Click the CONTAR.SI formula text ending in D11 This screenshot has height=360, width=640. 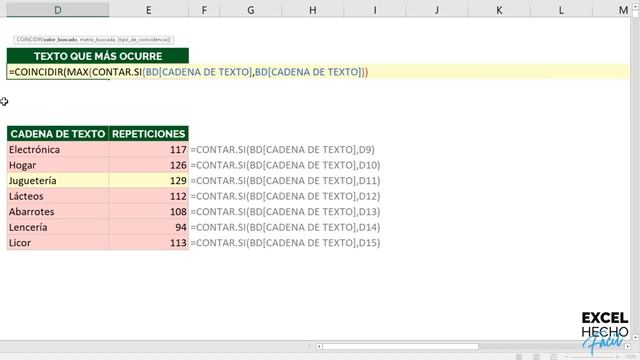285,180
